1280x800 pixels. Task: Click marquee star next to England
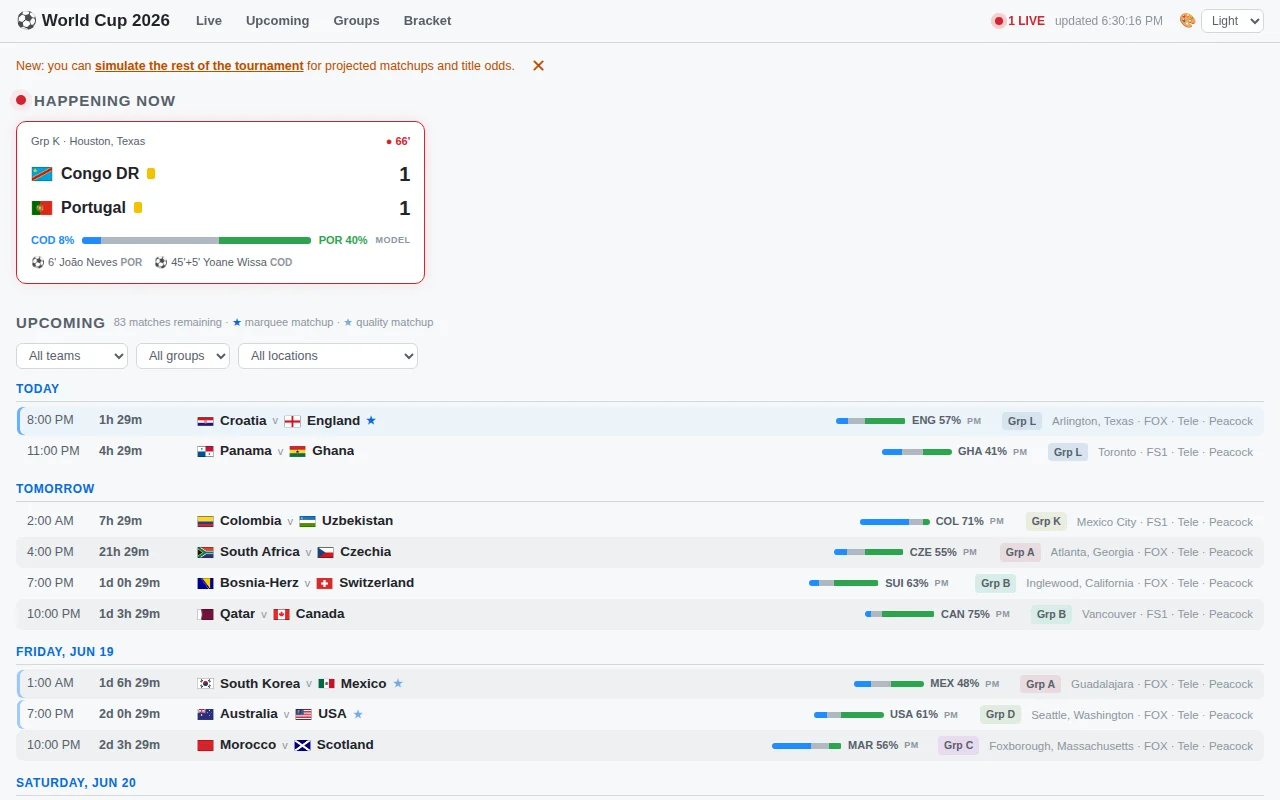(371, 421)
